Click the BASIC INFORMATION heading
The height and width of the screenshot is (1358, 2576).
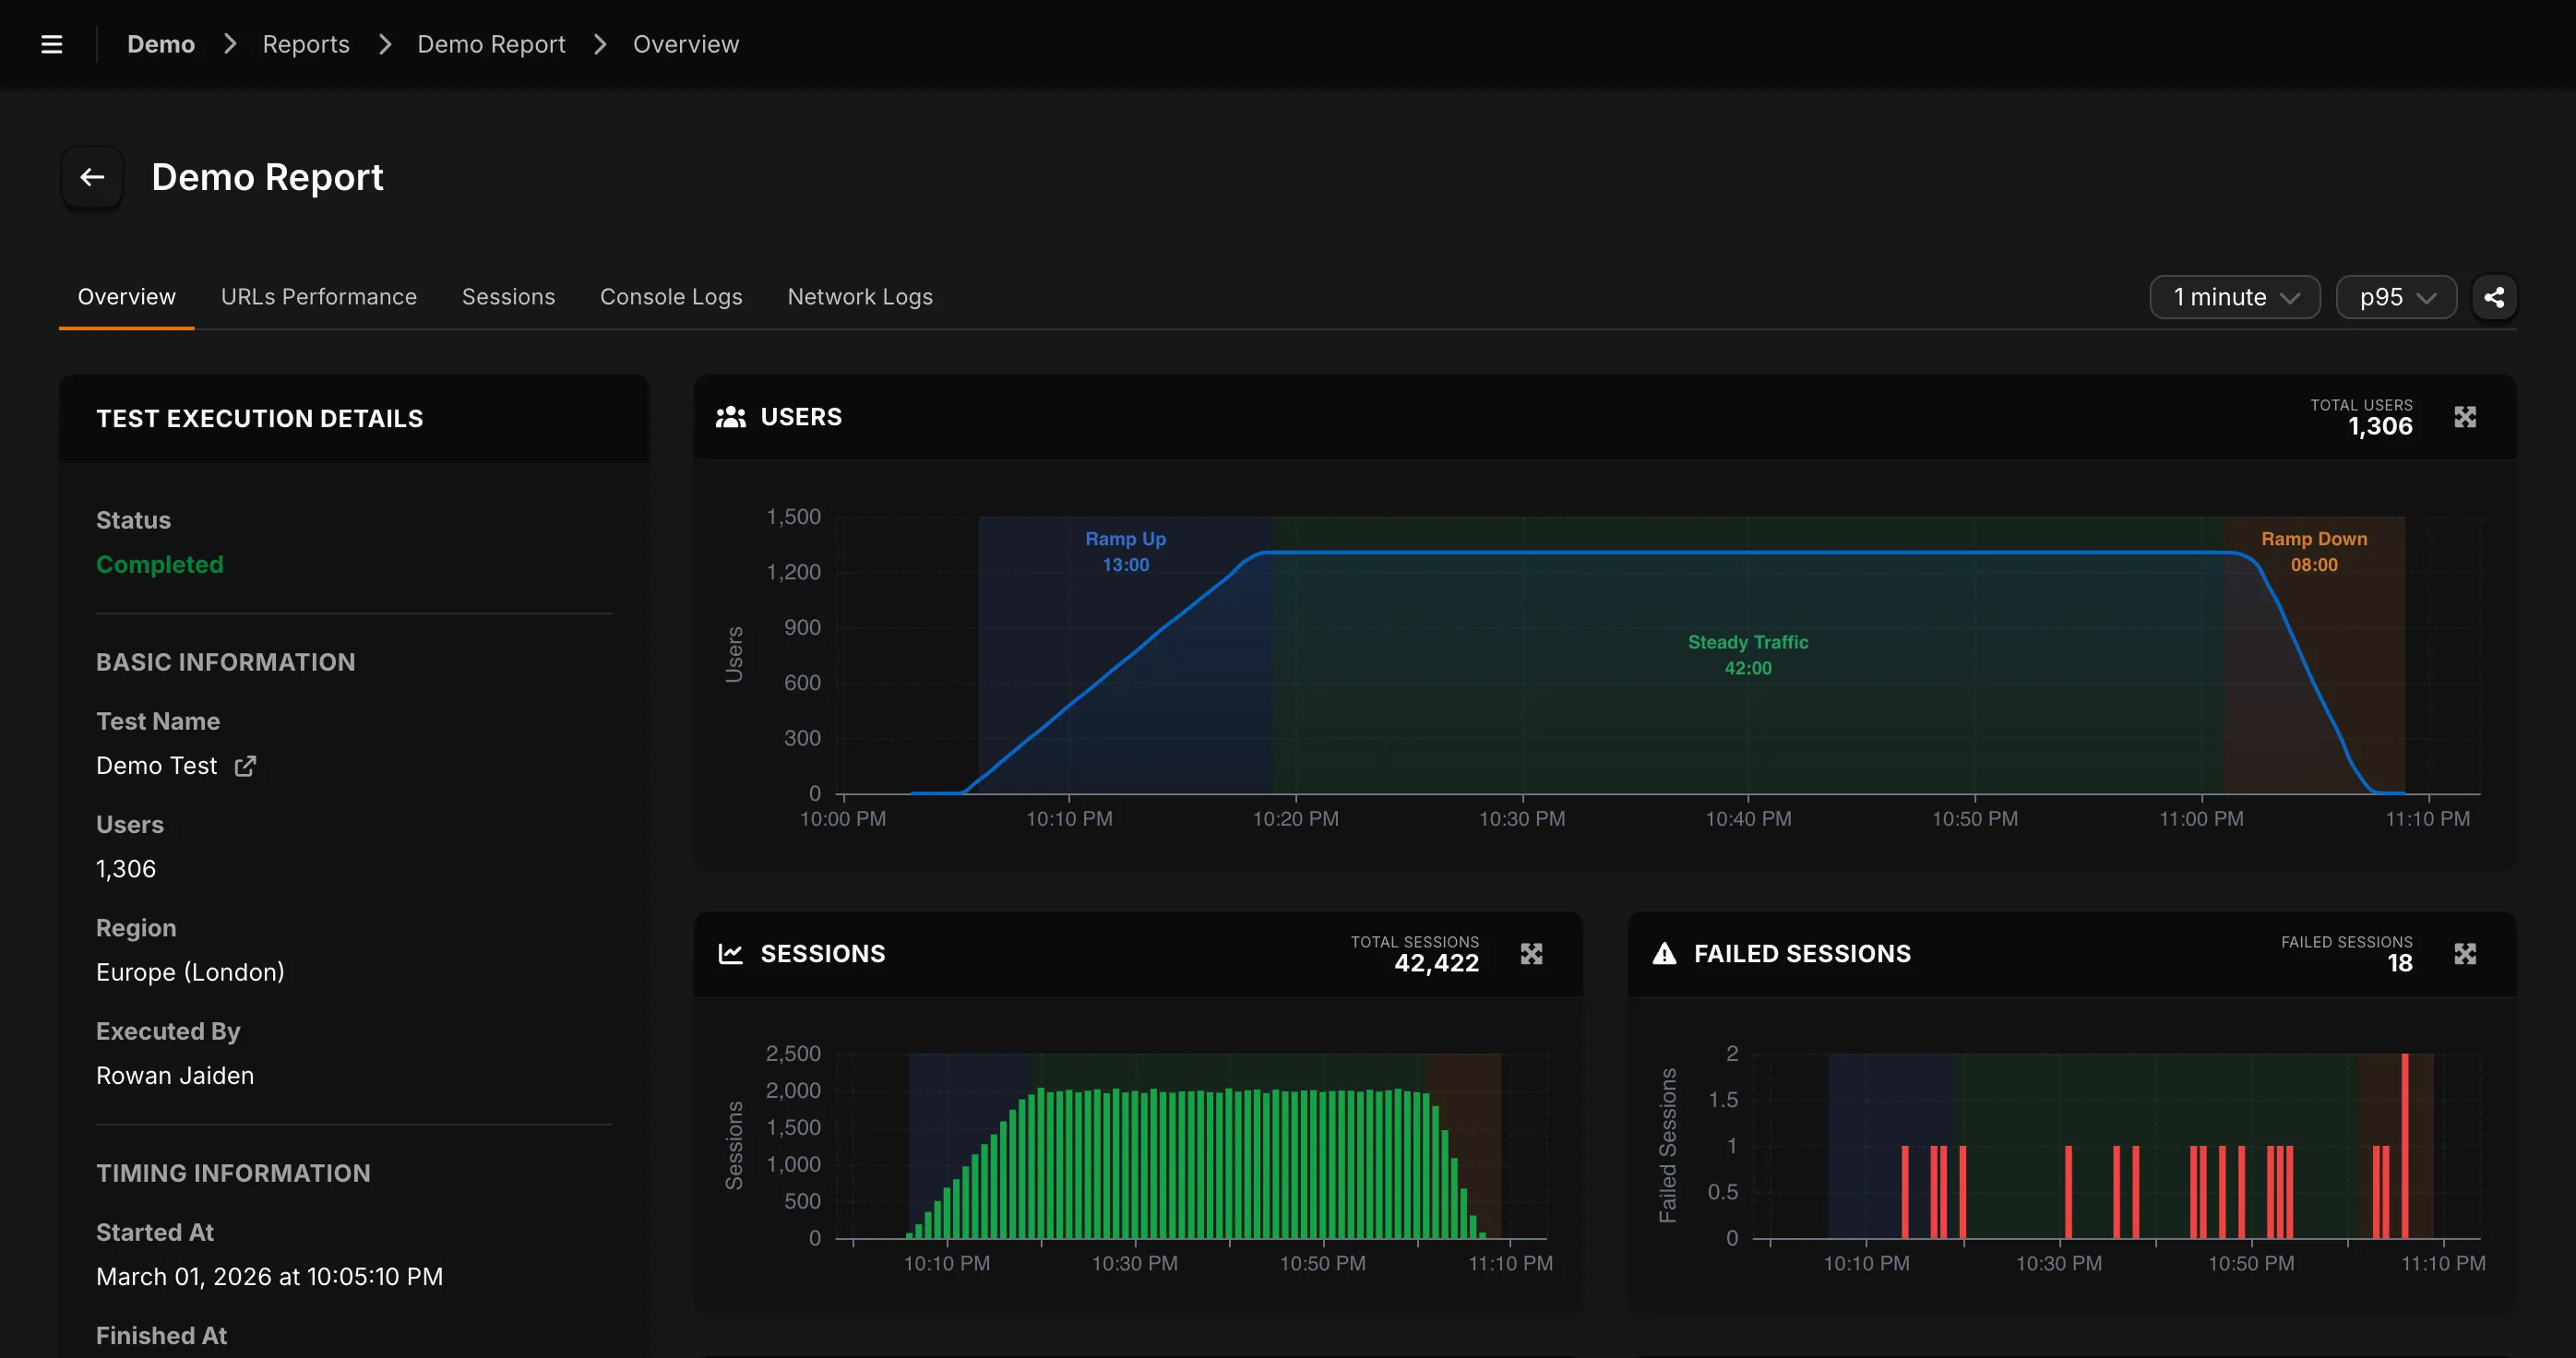(x=226, y=663)
